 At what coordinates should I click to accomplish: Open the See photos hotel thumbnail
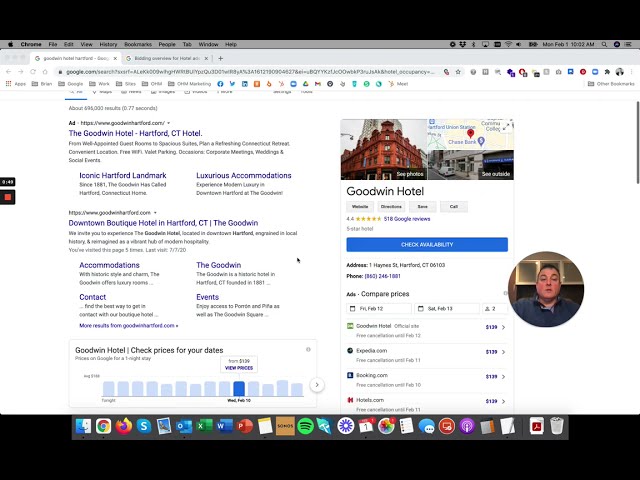384,149
